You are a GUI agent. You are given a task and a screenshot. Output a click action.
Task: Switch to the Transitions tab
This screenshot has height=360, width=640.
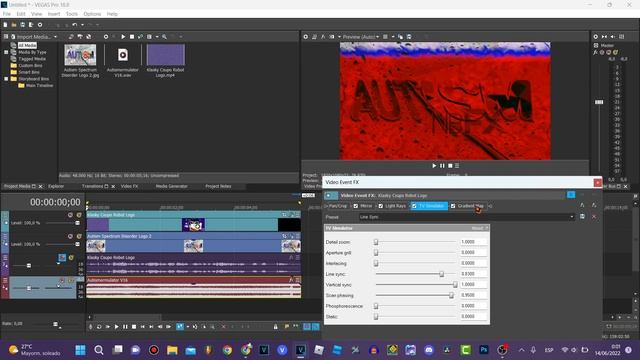(x=92, y=187)
